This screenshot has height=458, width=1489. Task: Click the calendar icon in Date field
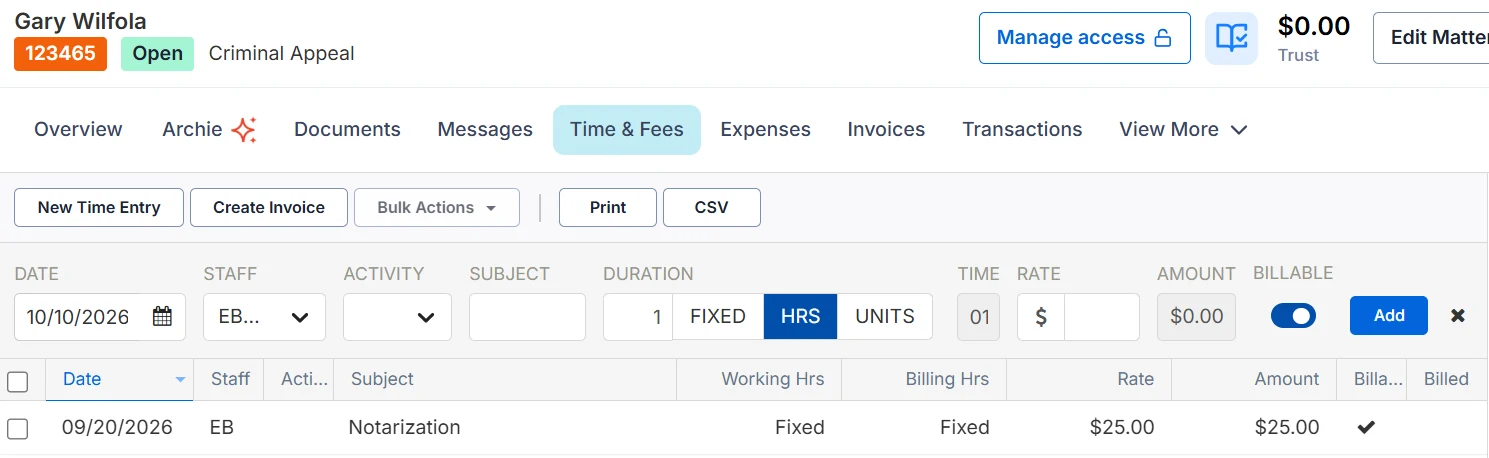point(162,316)
